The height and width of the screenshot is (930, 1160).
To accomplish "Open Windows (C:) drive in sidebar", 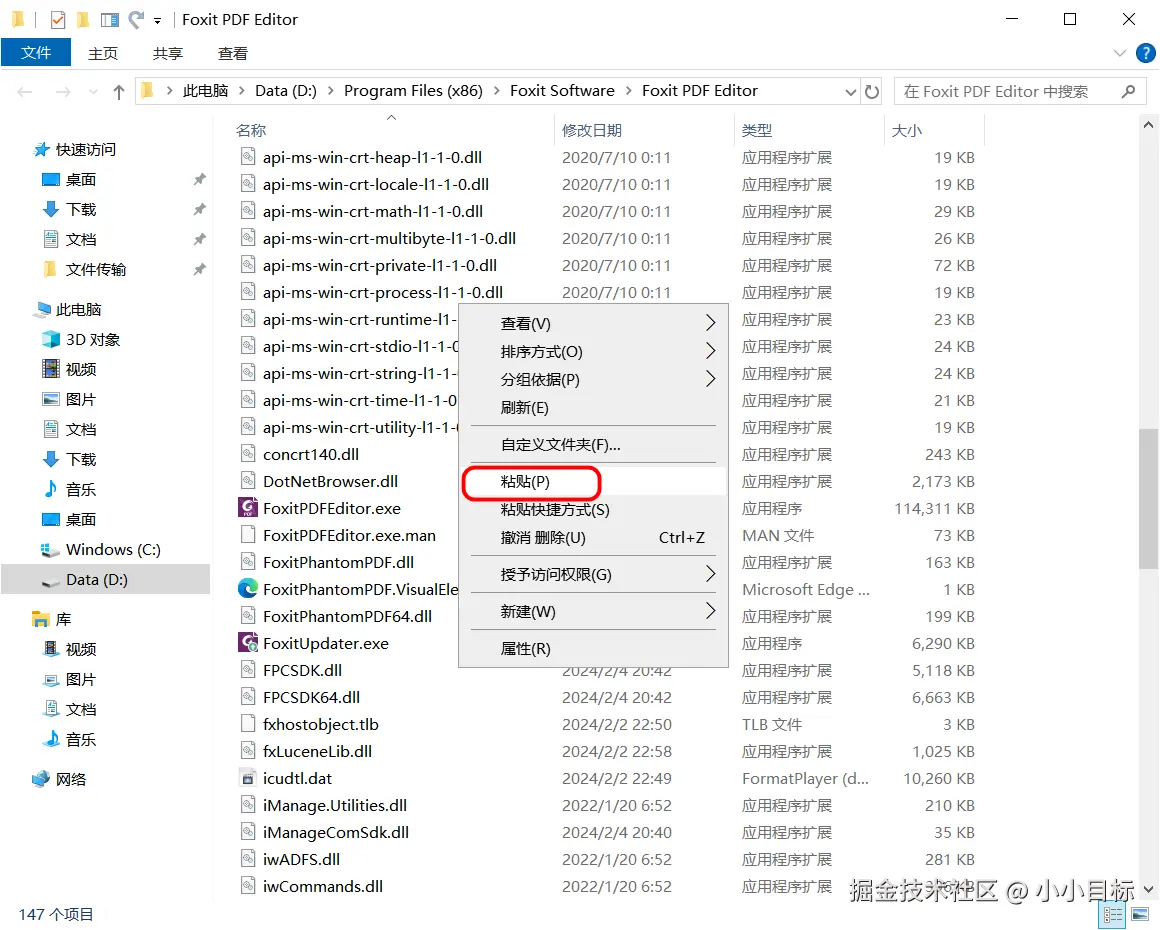I will point(113,550).
